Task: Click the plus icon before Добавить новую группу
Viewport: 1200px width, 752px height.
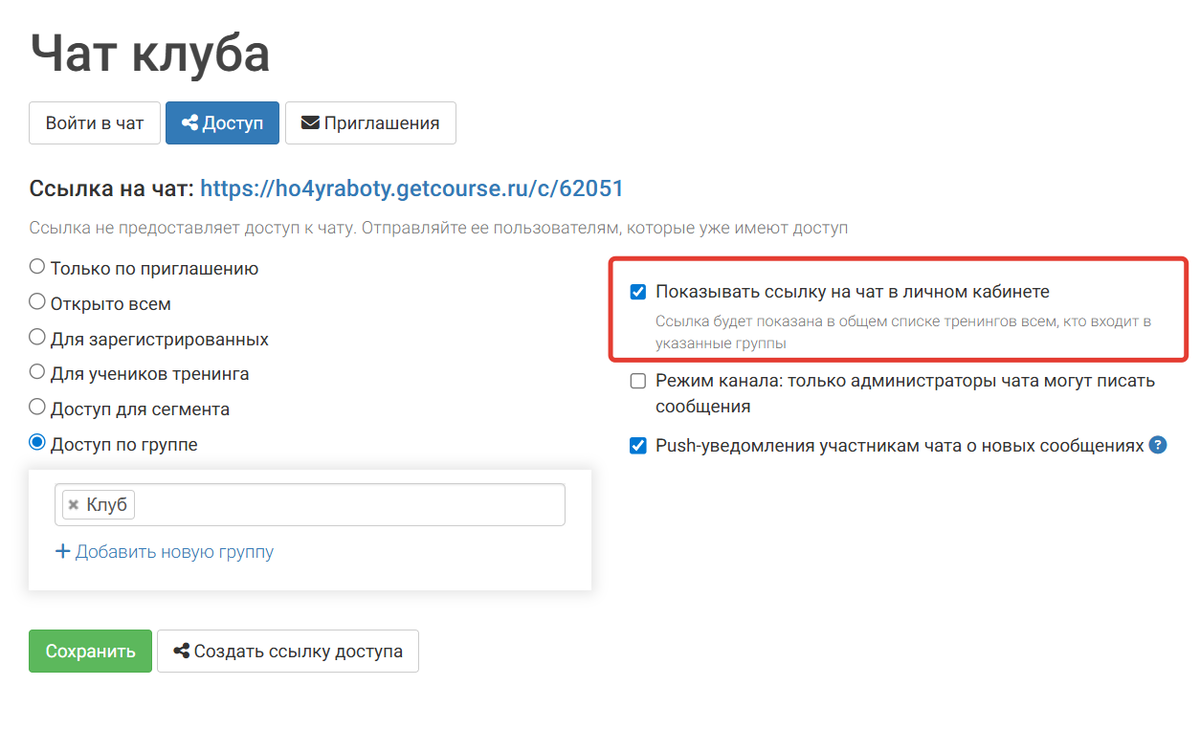Action: [x=62, y=551]
